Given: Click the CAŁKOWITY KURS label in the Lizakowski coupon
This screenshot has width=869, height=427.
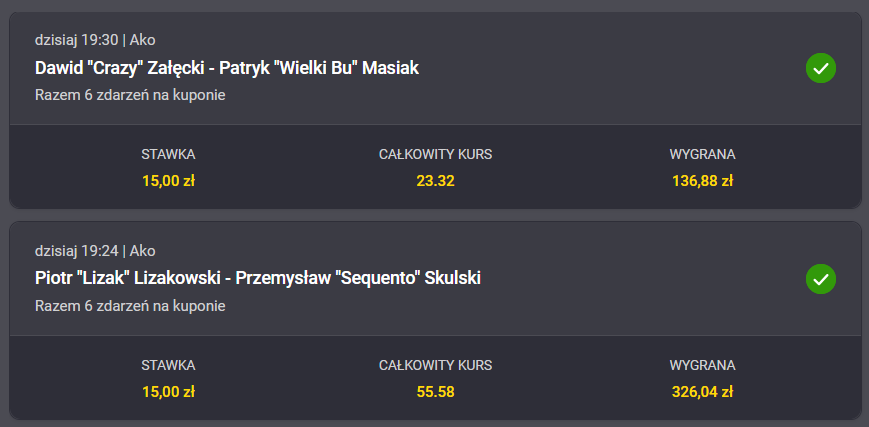Looking at the screenshot, I should click(x=435, y=365).
